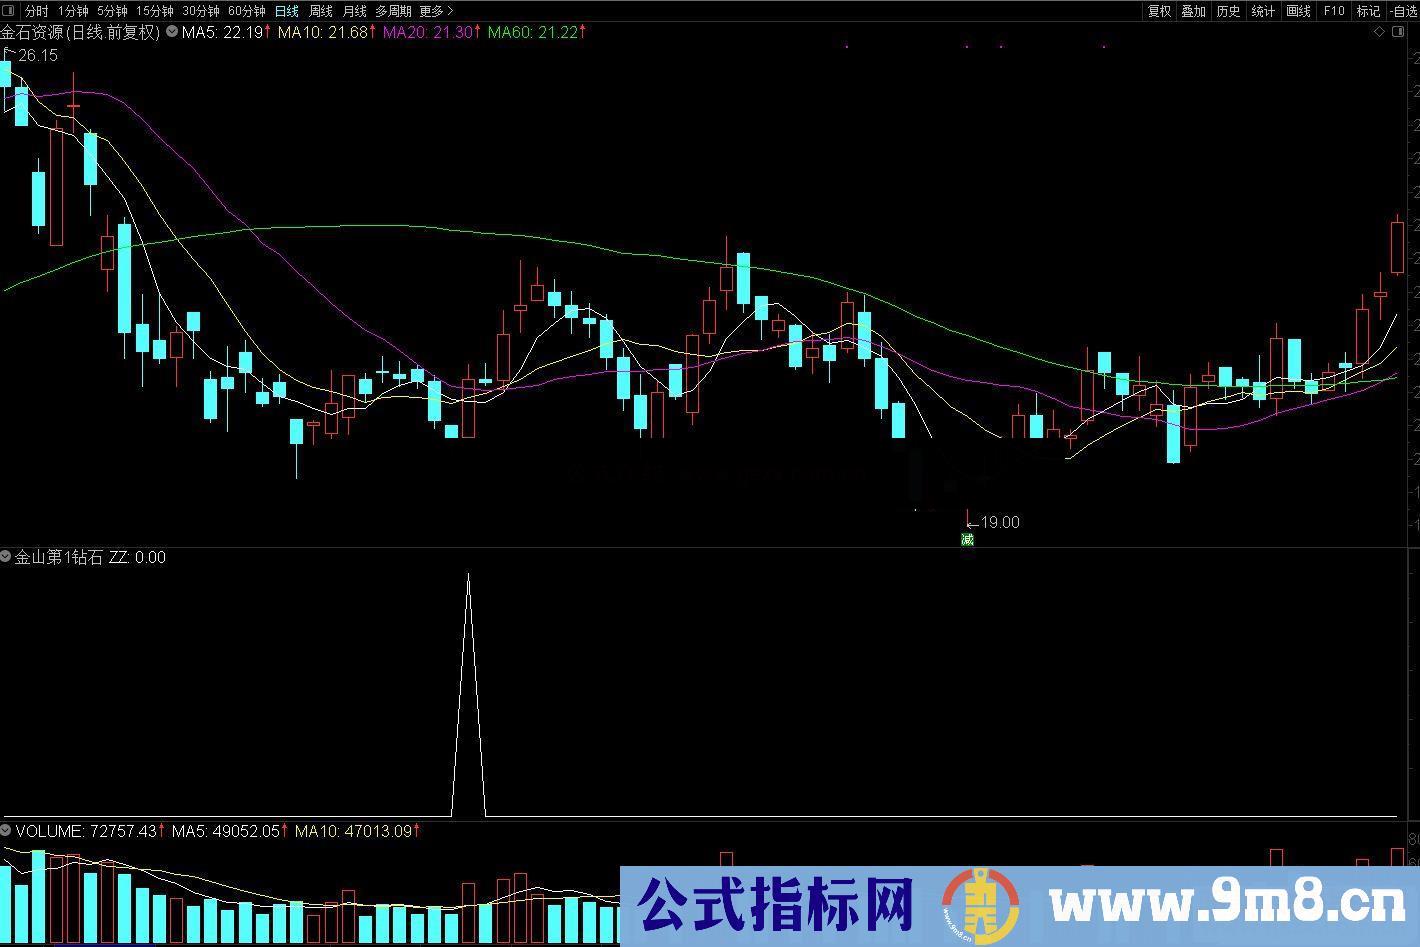Viewport: 1420px width, 947px height.
Task: Click the white spike in 金山第1钻石 indicator
Action: 468,695
